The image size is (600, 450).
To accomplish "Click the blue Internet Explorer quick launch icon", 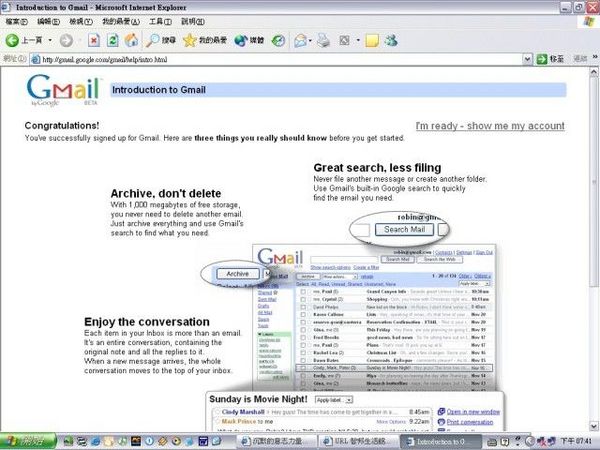I will pos(95,441).
